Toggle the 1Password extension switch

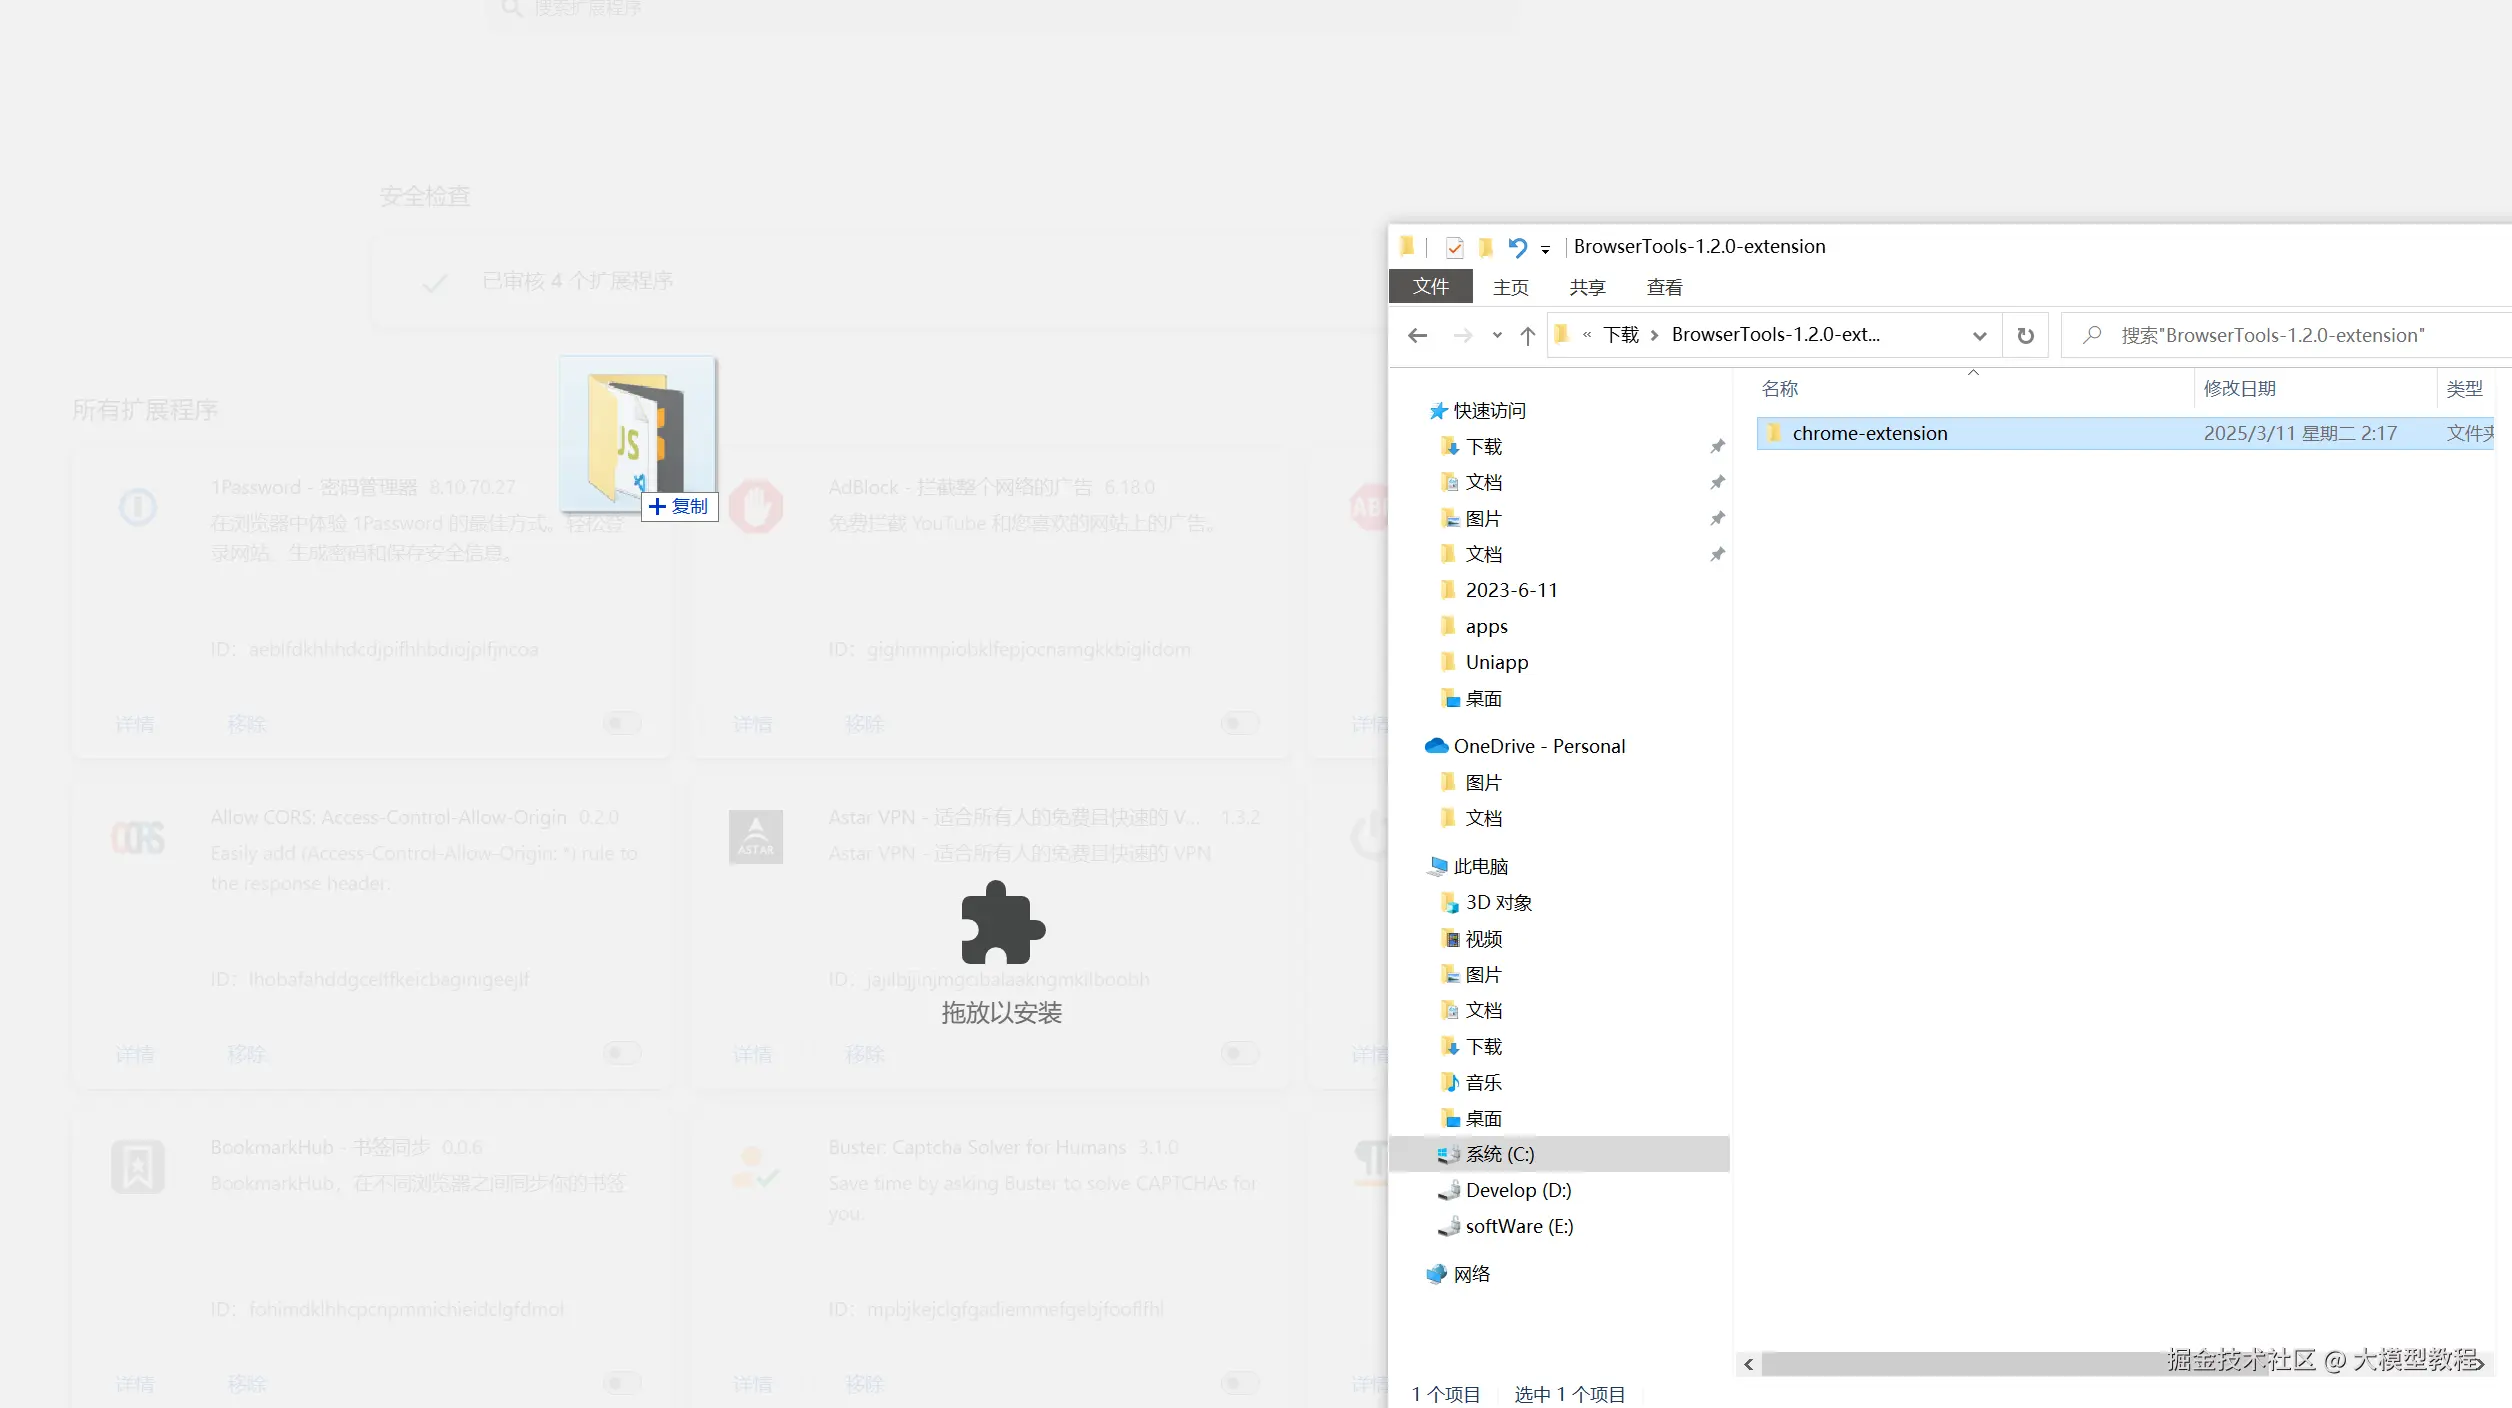tap(621, 723)
